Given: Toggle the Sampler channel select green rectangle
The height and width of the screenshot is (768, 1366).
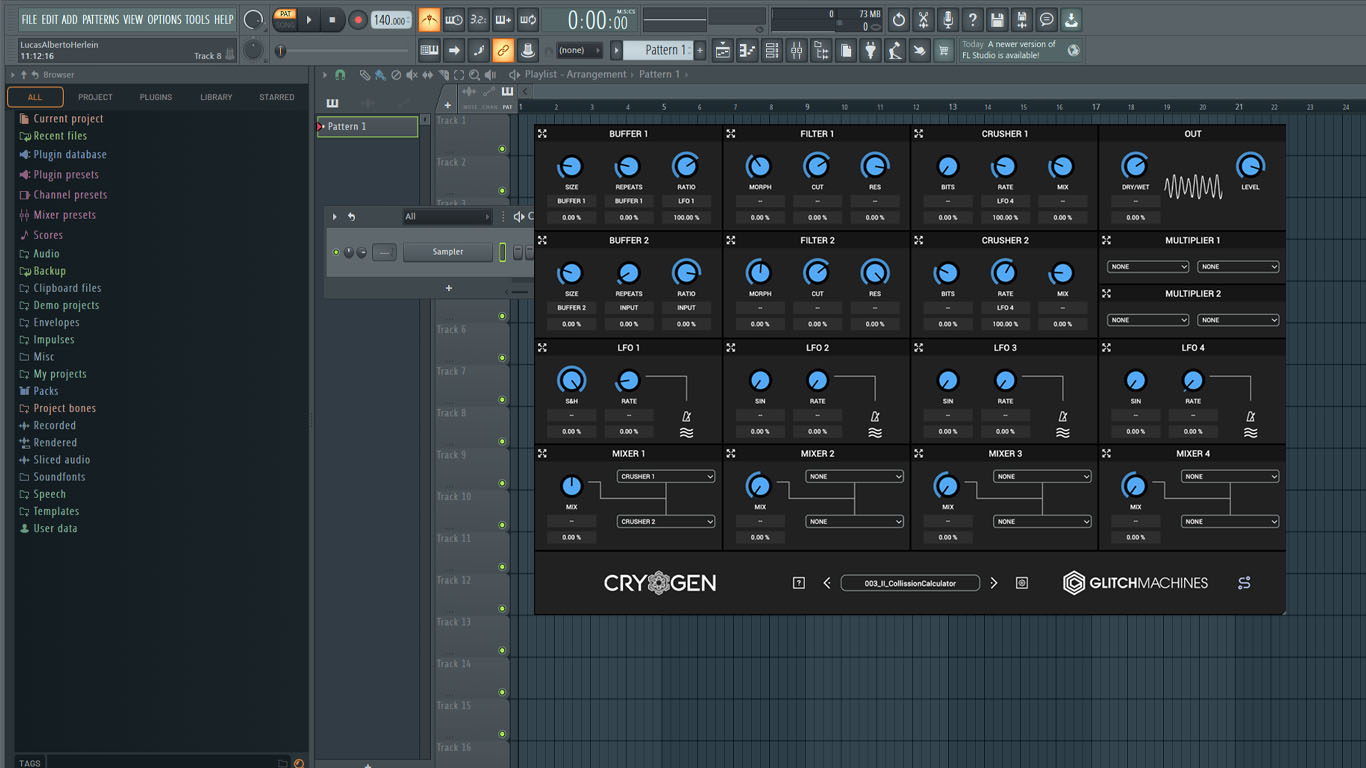Looking at the screenshot, I should (x=503, y=252).
